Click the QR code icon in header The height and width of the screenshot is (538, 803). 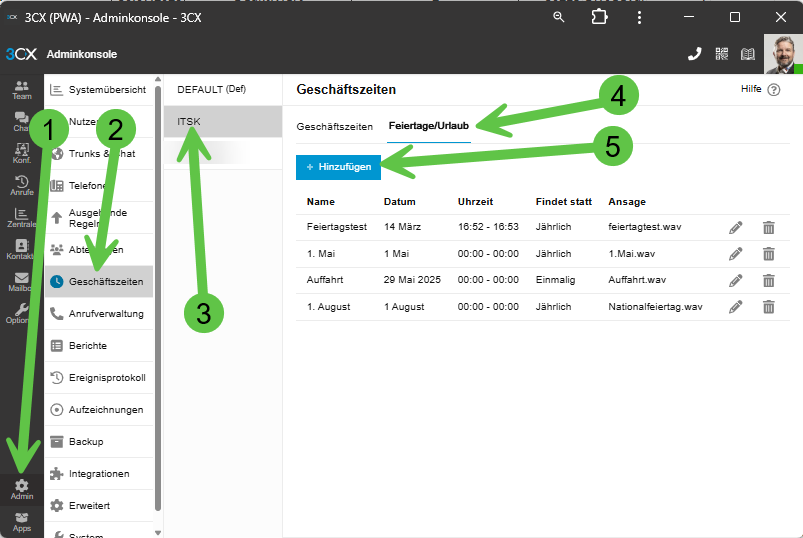(722, 54)
